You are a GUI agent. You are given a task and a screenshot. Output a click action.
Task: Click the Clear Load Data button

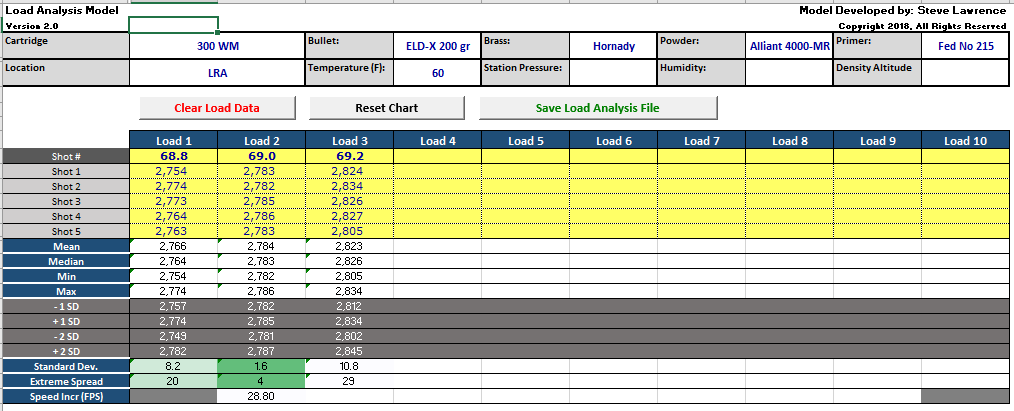click(217, 108)
